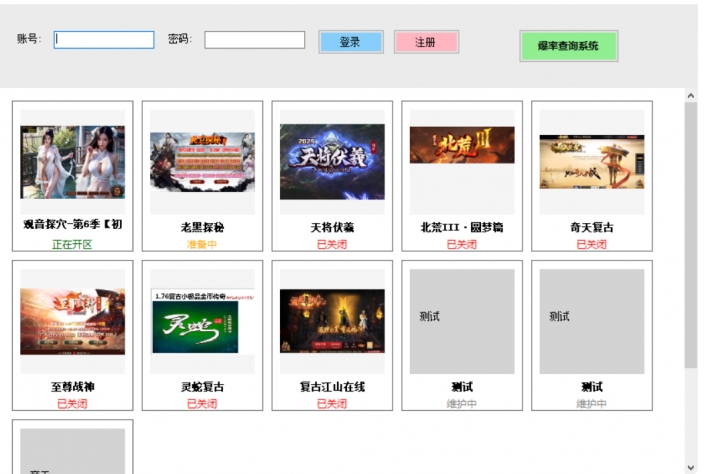Click the 天将伏羲 title label
Screen dimensions: 704x474
point(332,228)
